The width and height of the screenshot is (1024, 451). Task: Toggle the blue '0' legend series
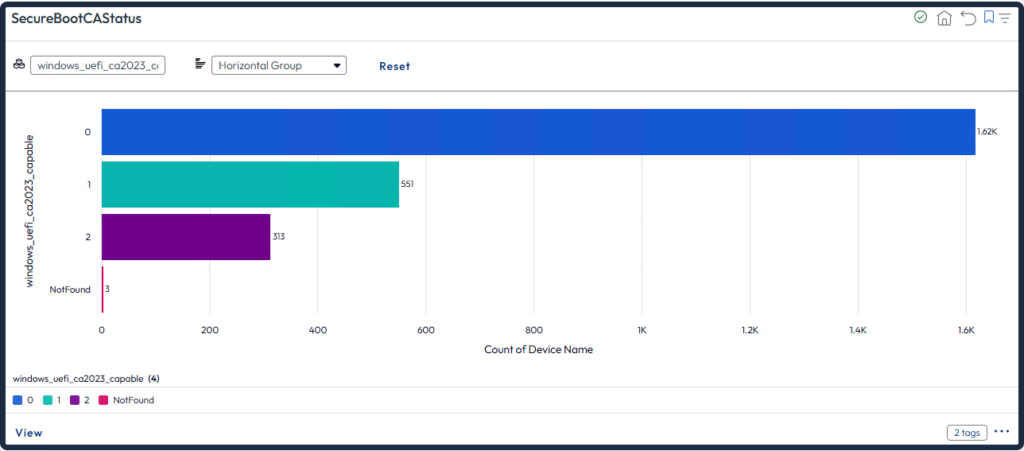(x=23, y=400)
